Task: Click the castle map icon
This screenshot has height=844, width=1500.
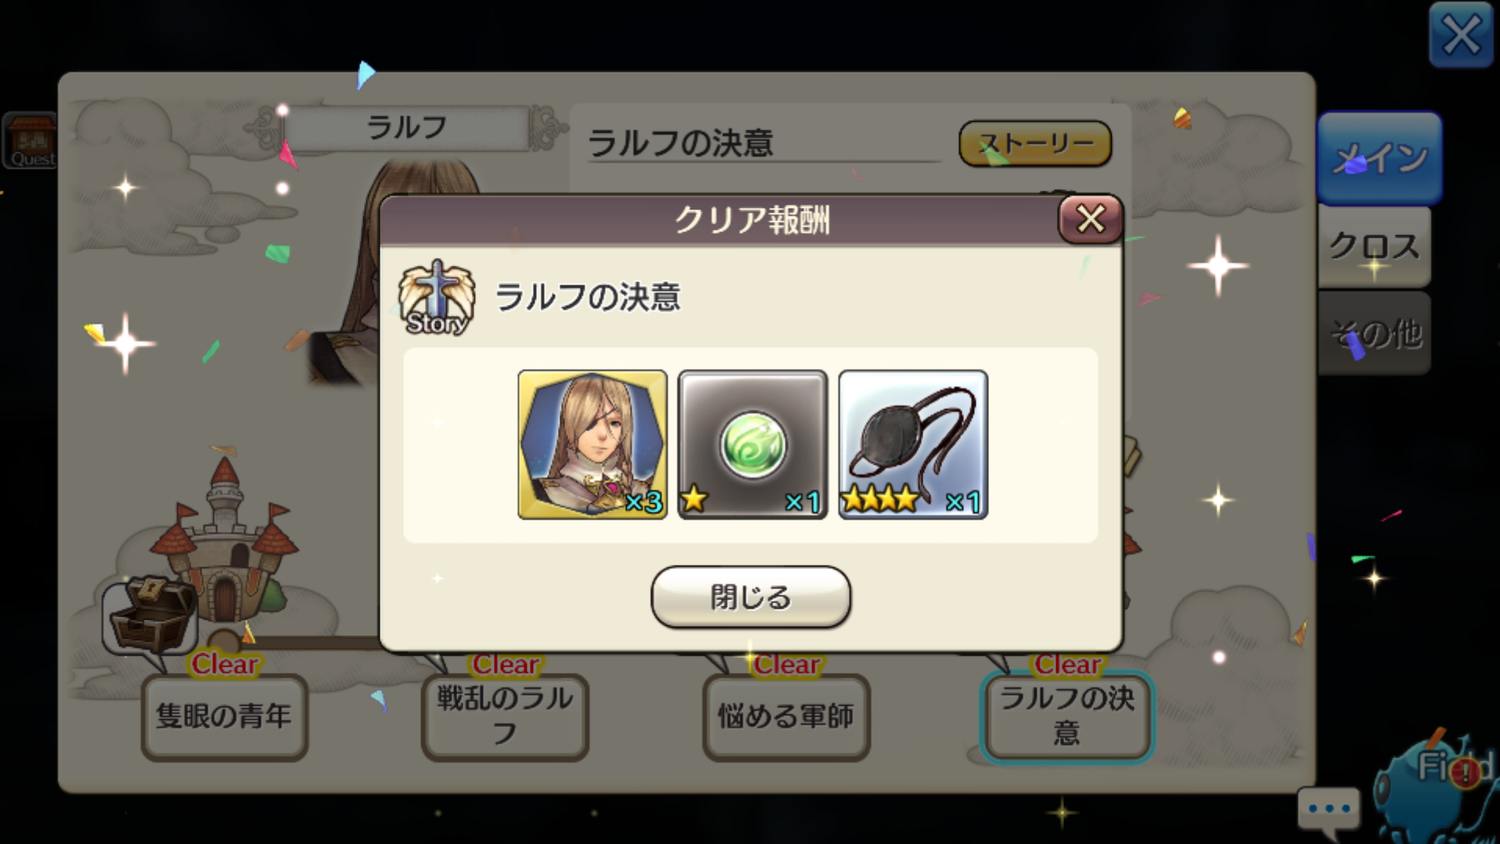Action: 225,540
